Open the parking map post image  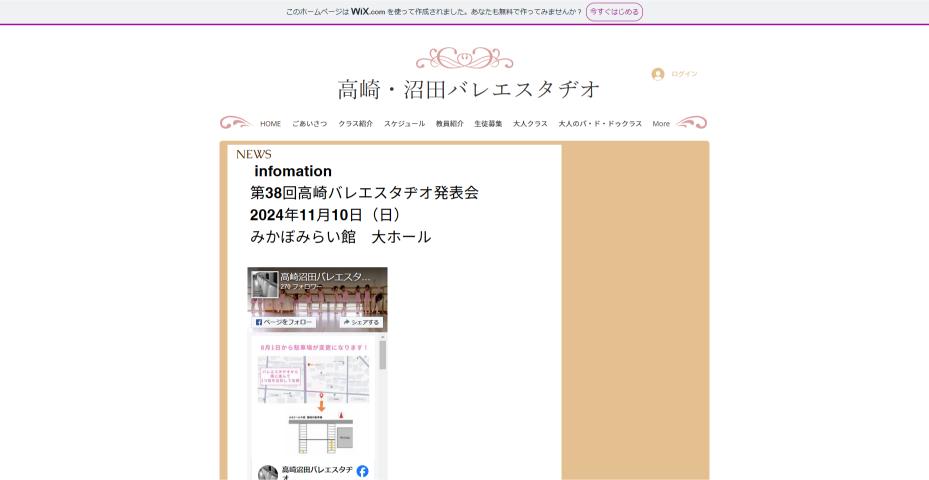[x=313, y=398]
